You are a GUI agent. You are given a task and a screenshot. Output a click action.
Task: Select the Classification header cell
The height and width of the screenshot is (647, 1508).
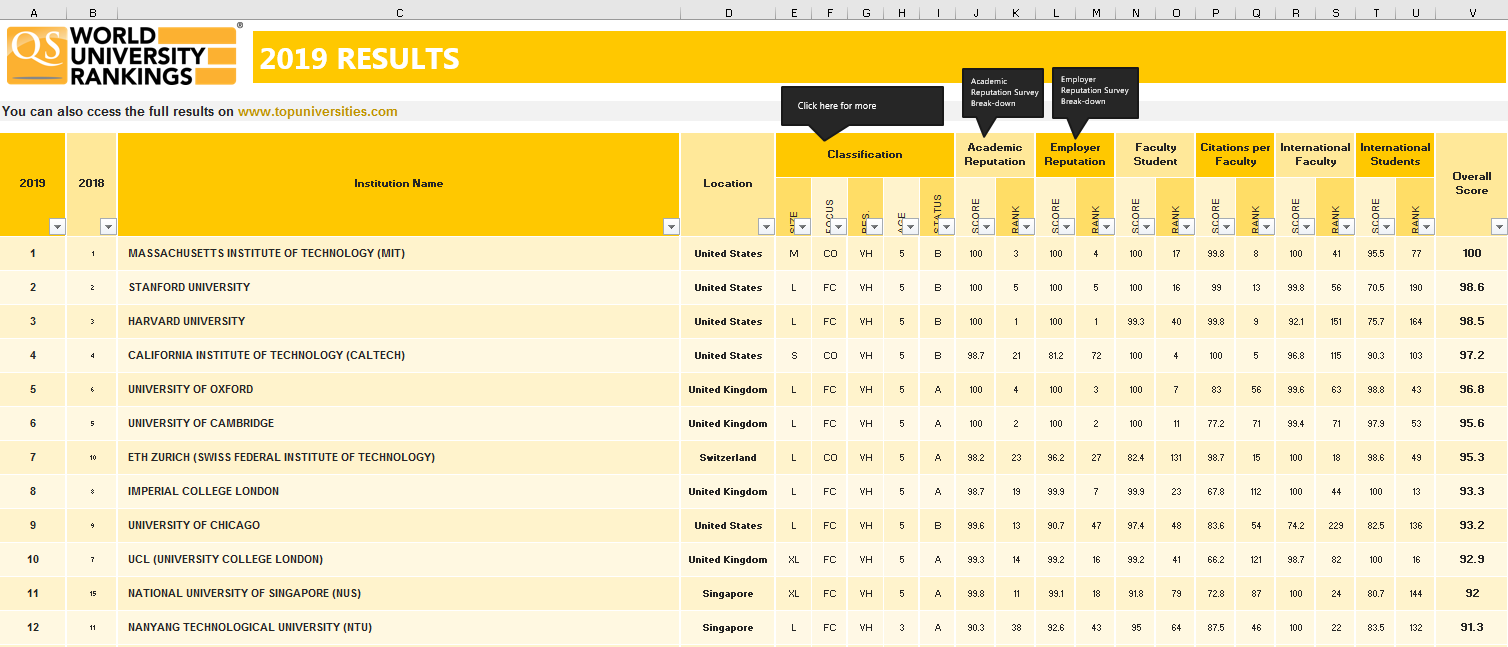[x=865, y=155]
